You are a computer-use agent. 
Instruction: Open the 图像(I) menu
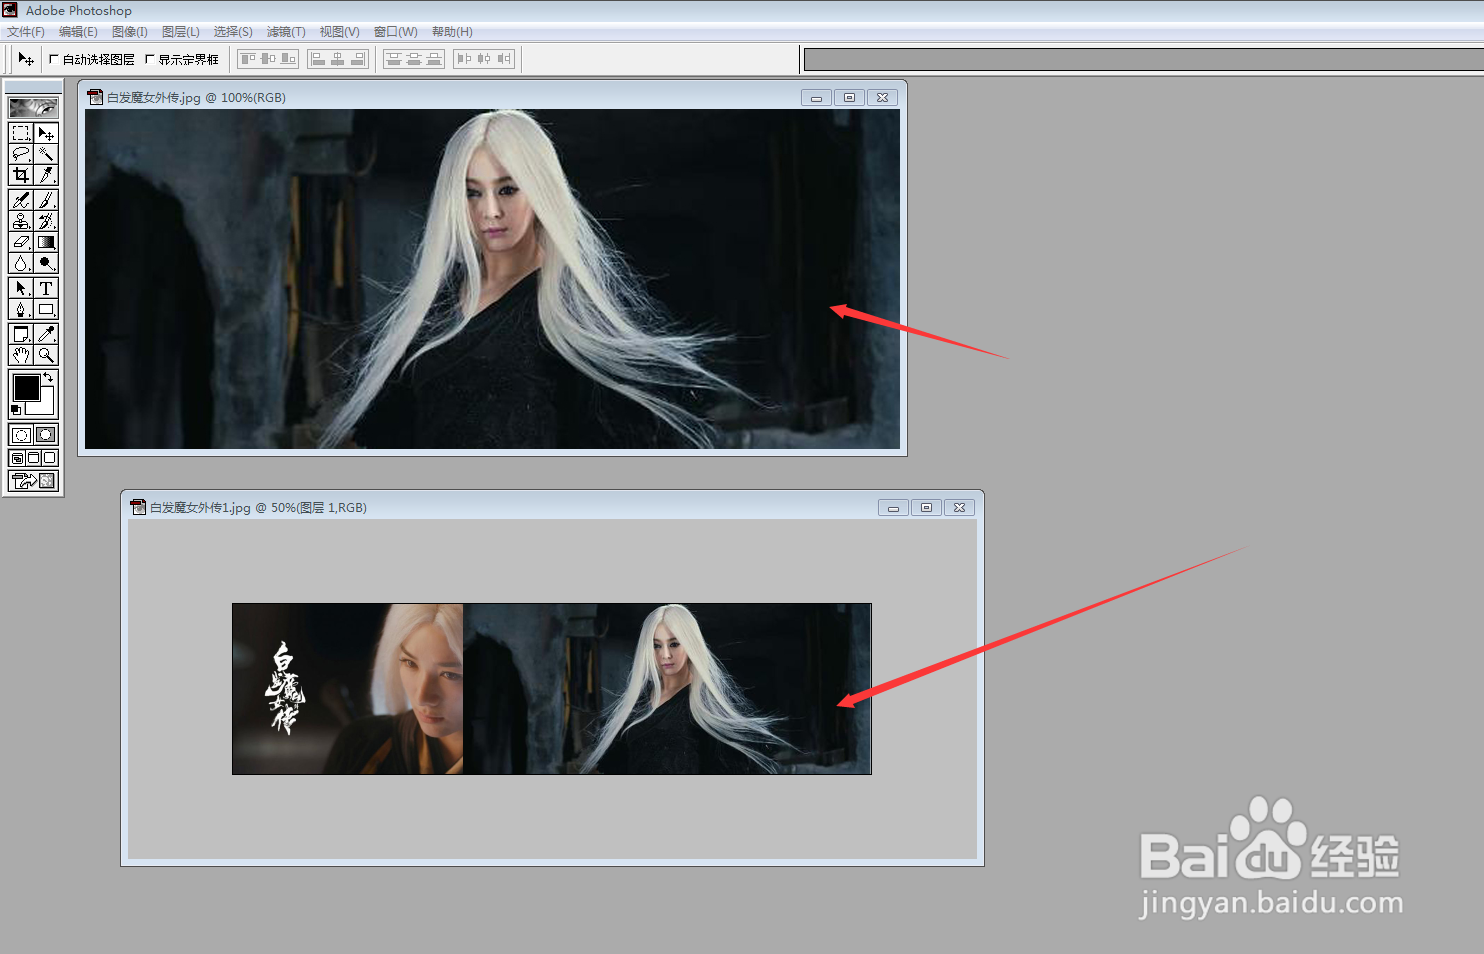(130, 32)
